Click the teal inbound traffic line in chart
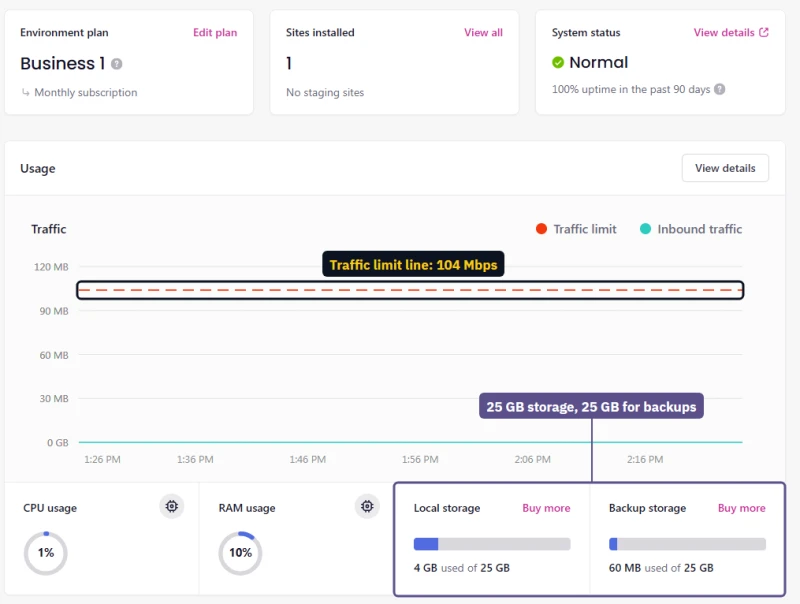Screen dimensions: 800x604 click(x=410, y=442)
